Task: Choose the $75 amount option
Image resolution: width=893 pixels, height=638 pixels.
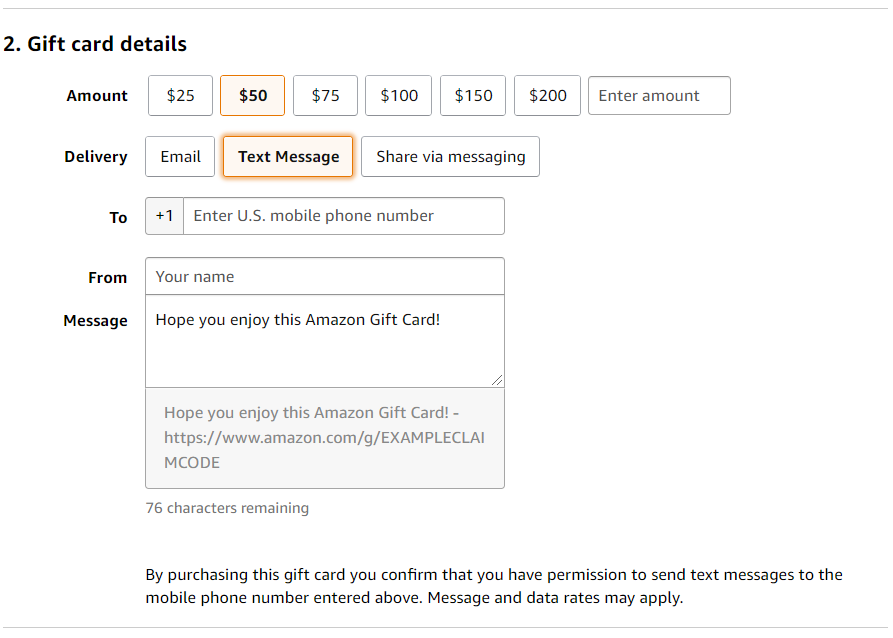Action: (x=325, y=95)
